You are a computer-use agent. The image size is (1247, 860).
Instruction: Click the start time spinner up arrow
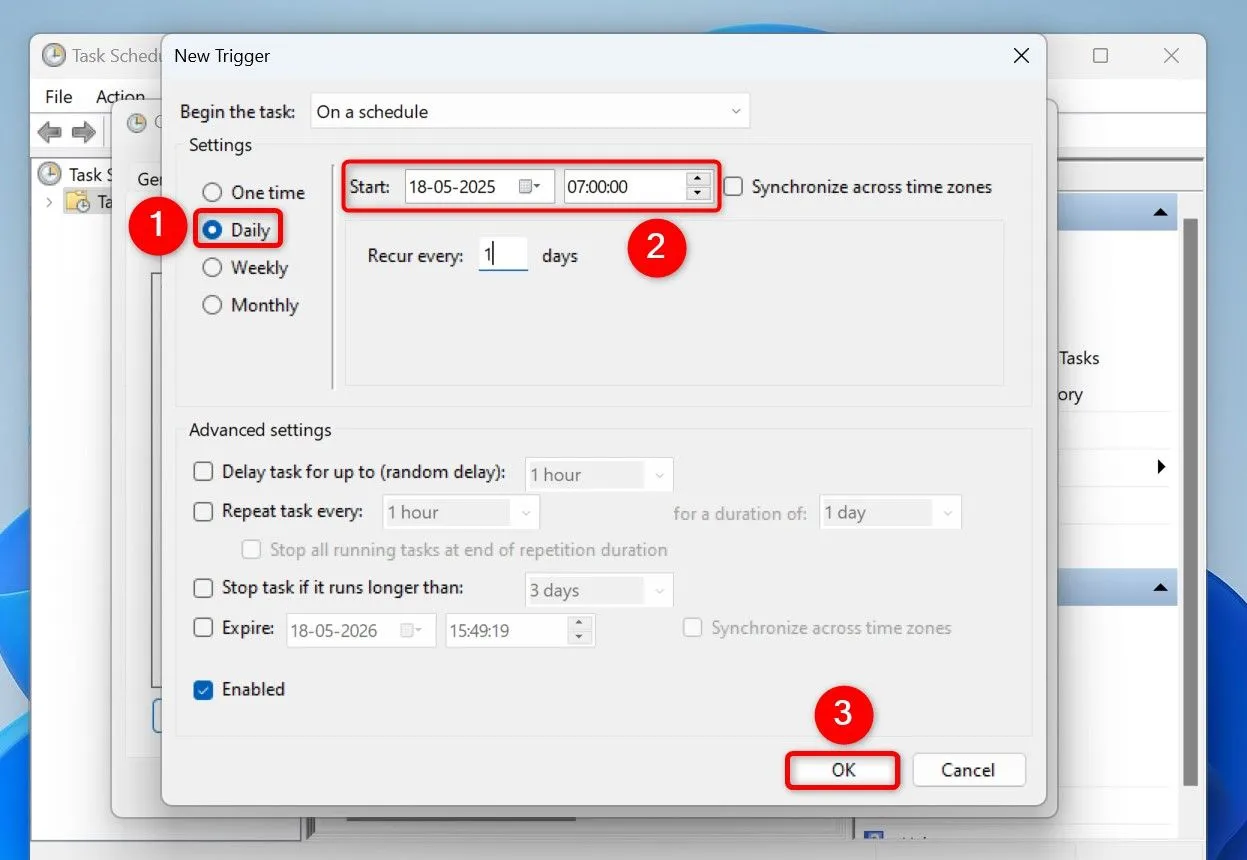click(x=697, y=180)
